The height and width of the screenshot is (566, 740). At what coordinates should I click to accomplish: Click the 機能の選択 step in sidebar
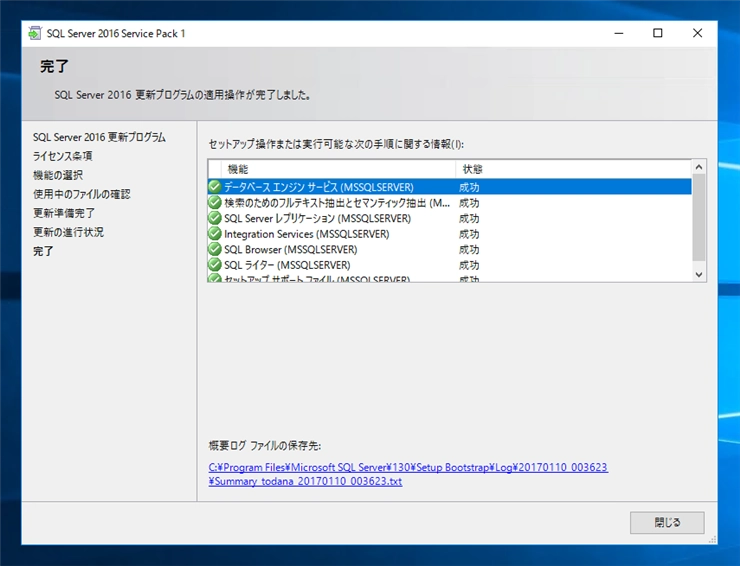[58, 175]
